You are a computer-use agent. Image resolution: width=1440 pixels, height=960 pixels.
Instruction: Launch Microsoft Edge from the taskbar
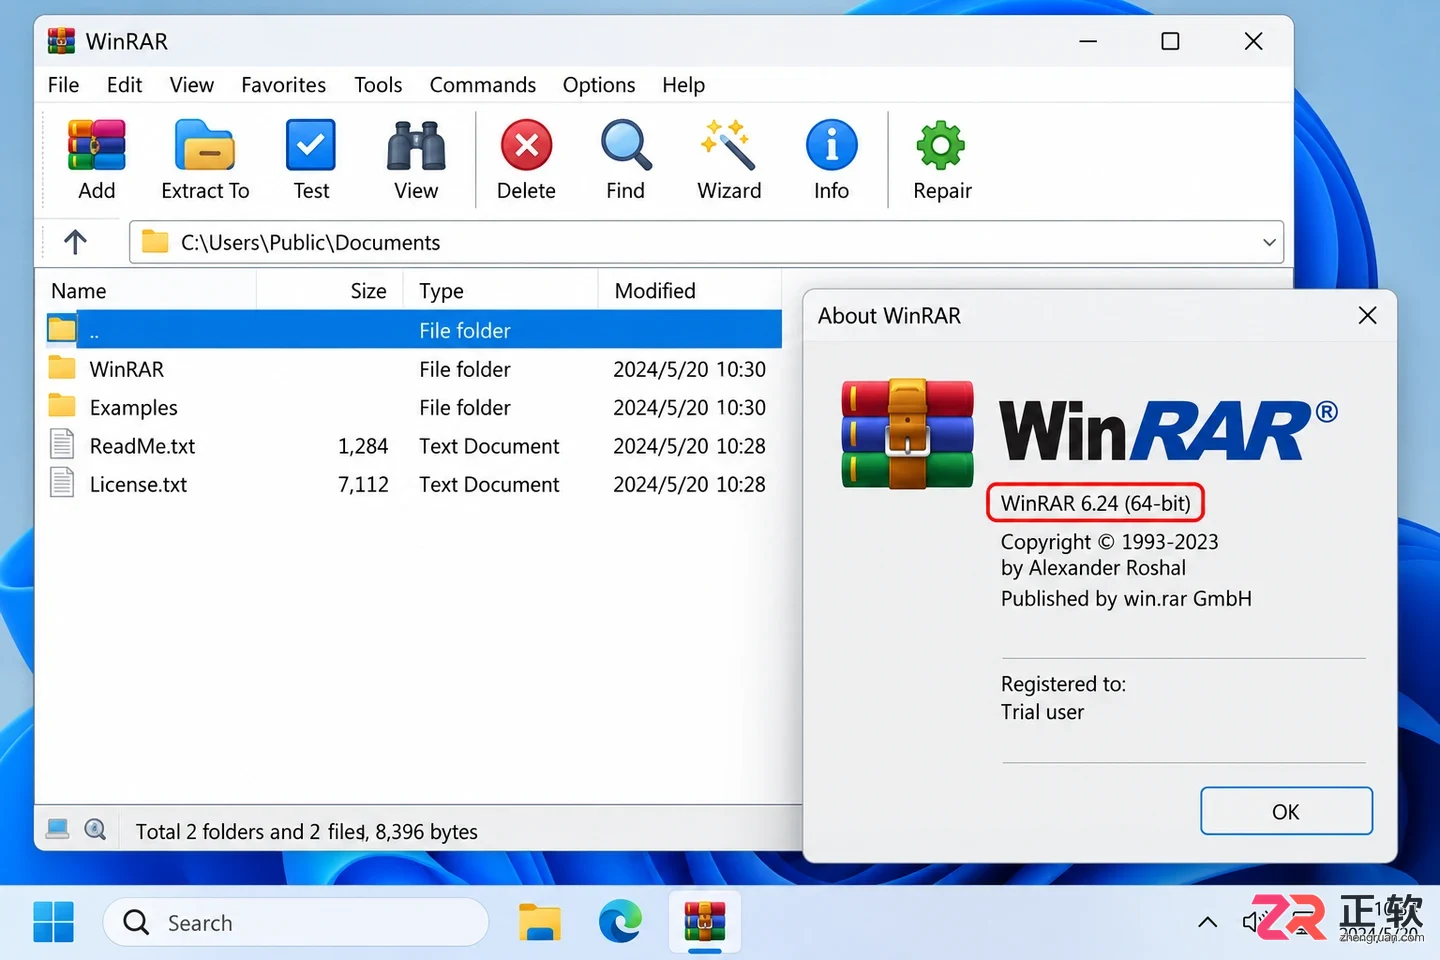pos(620,922)
